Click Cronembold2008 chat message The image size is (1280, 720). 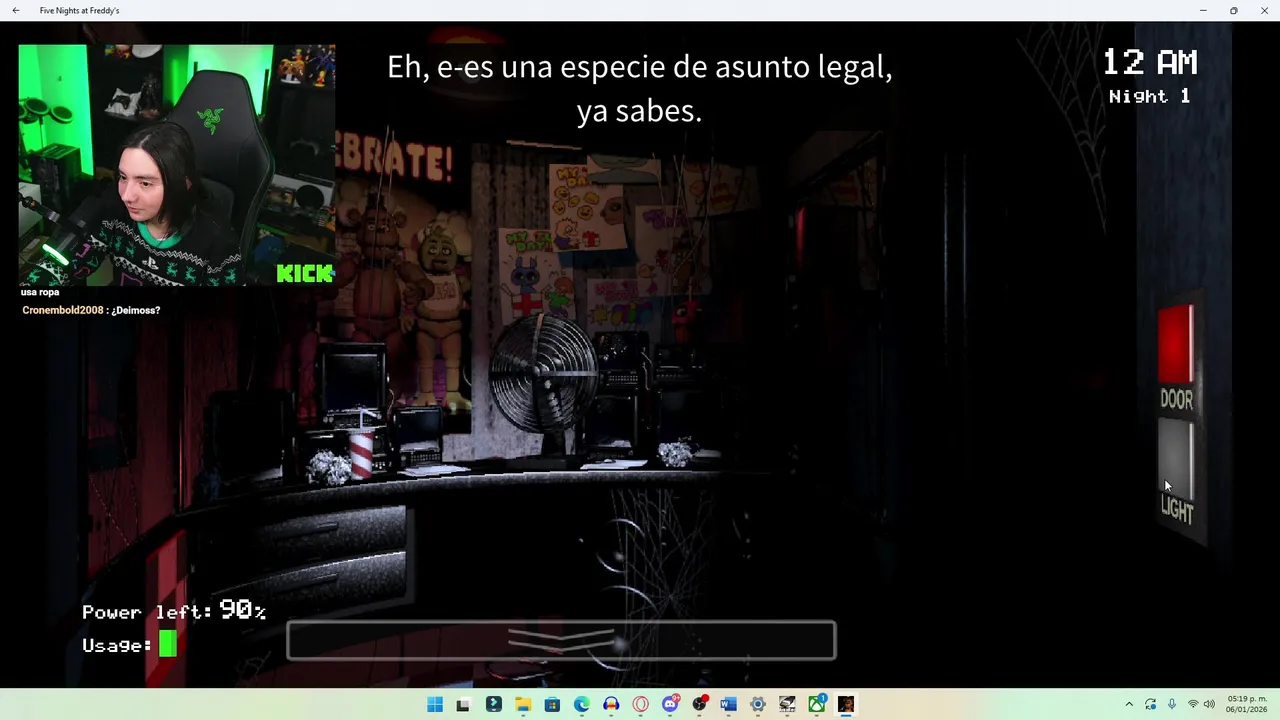pyautogui.click(x=91, y=310)
